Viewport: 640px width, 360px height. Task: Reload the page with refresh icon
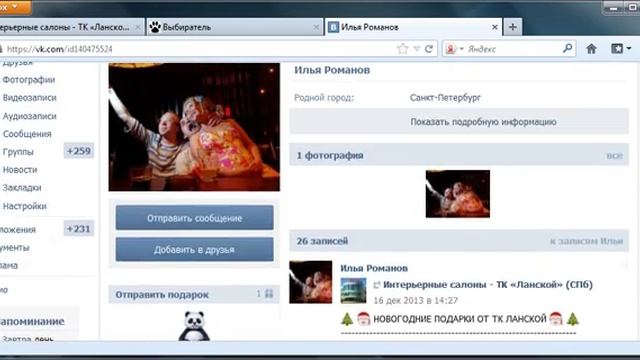(429, 49)
